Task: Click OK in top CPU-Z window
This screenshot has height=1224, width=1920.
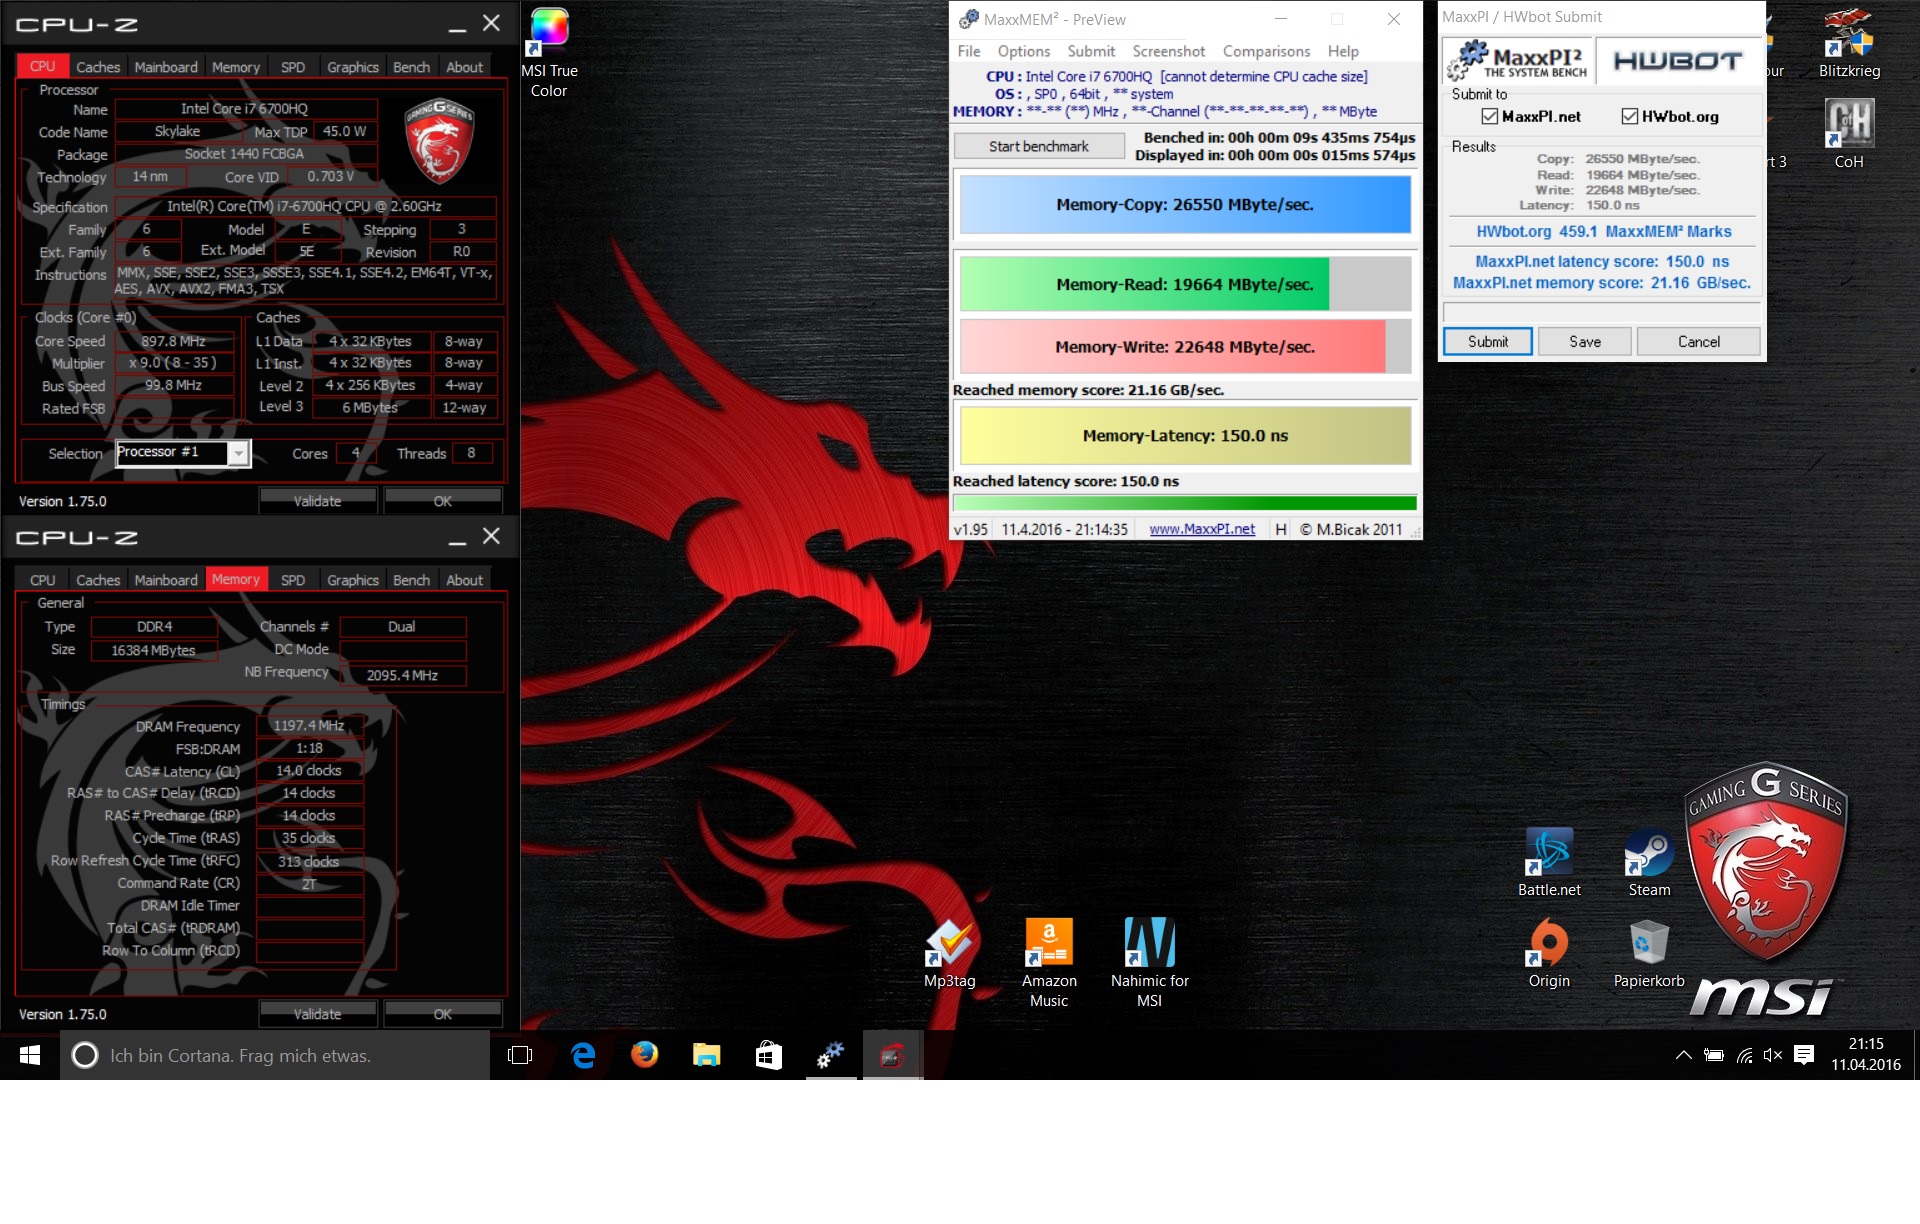Action: [443, 501]
